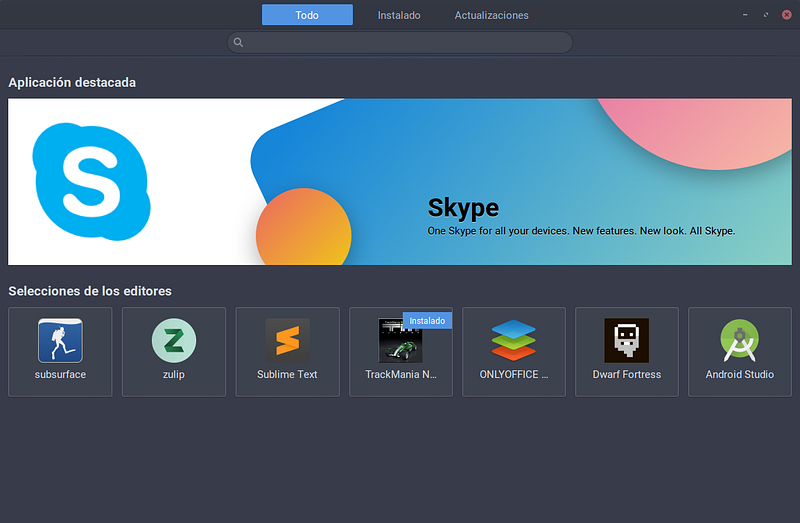The width and height of the screenshot is (800, 523).
Task: Close the window with red X button
Action: (787, 15)
